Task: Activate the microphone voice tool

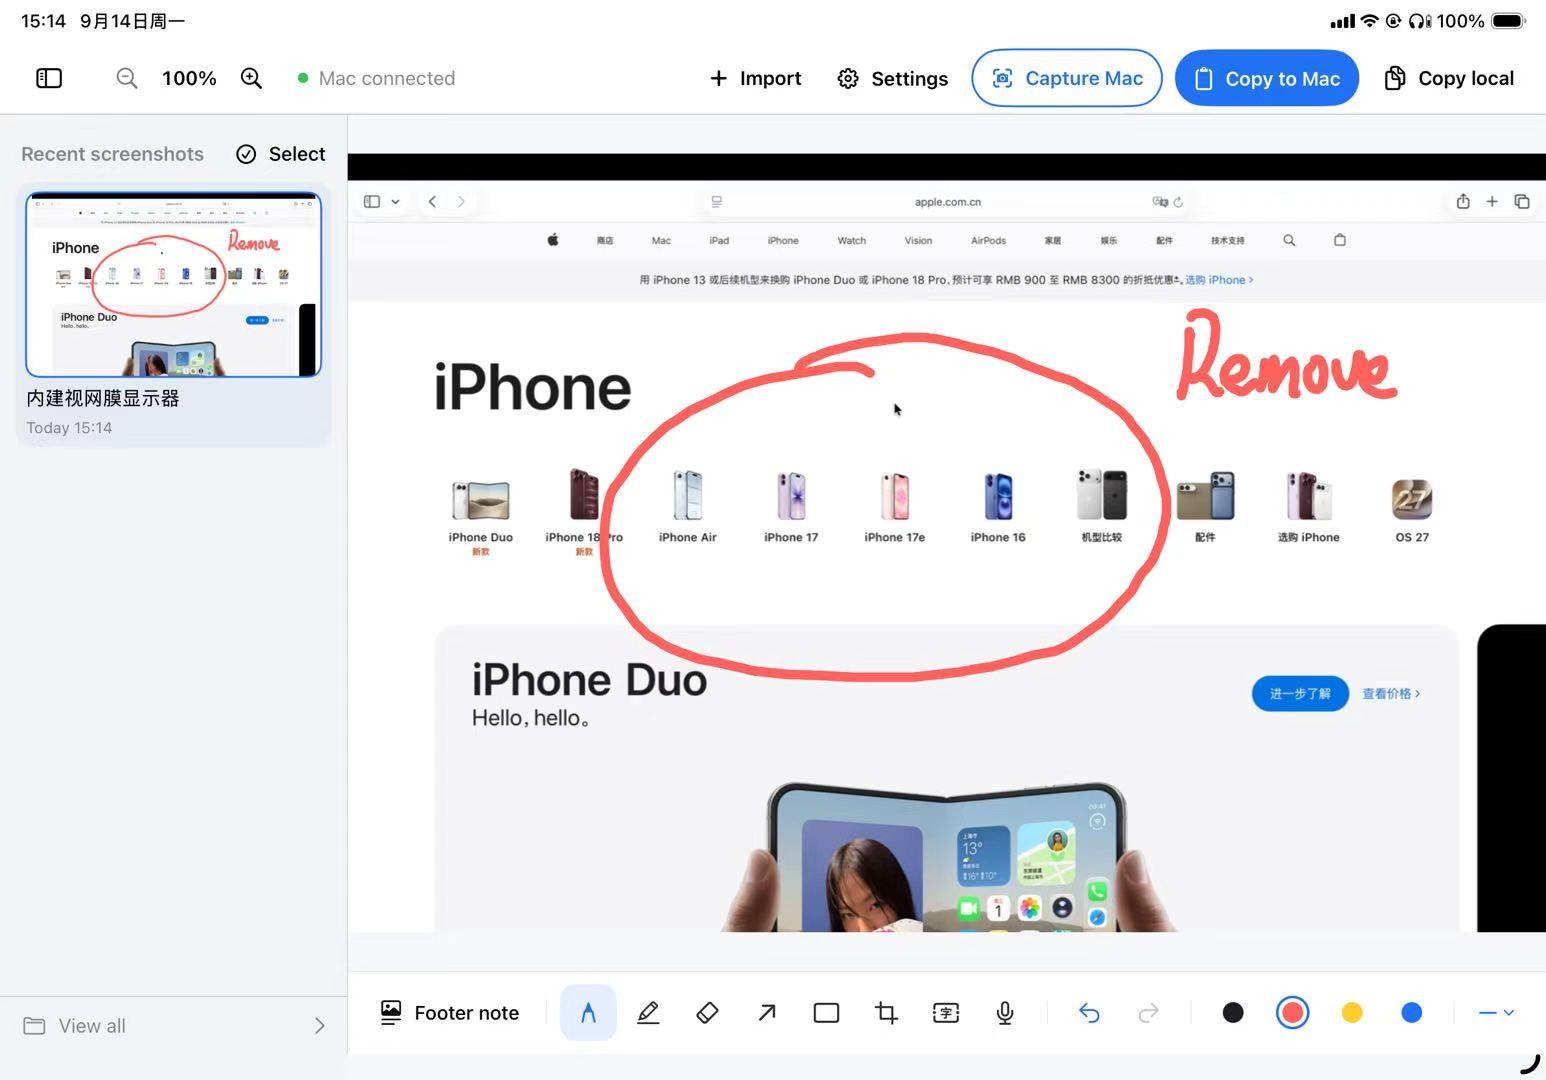Action: (x=1005, y=1013)
